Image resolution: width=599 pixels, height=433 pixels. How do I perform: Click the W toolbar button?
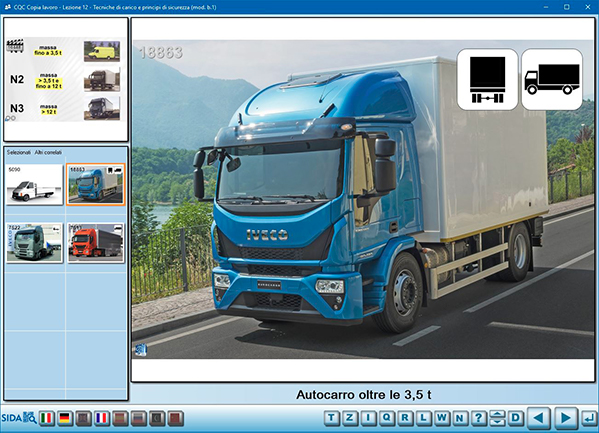[x=442, y=418]
